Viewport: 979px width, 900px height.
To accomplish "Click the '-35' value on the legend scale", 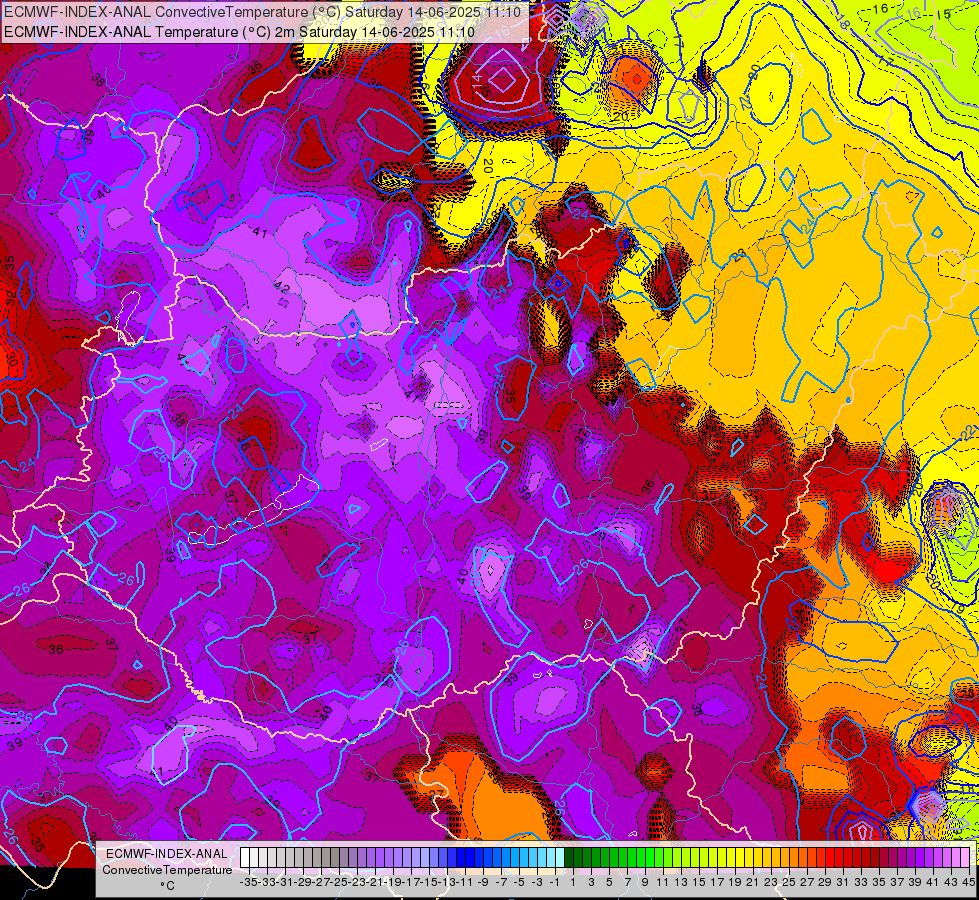I will 248,882.
